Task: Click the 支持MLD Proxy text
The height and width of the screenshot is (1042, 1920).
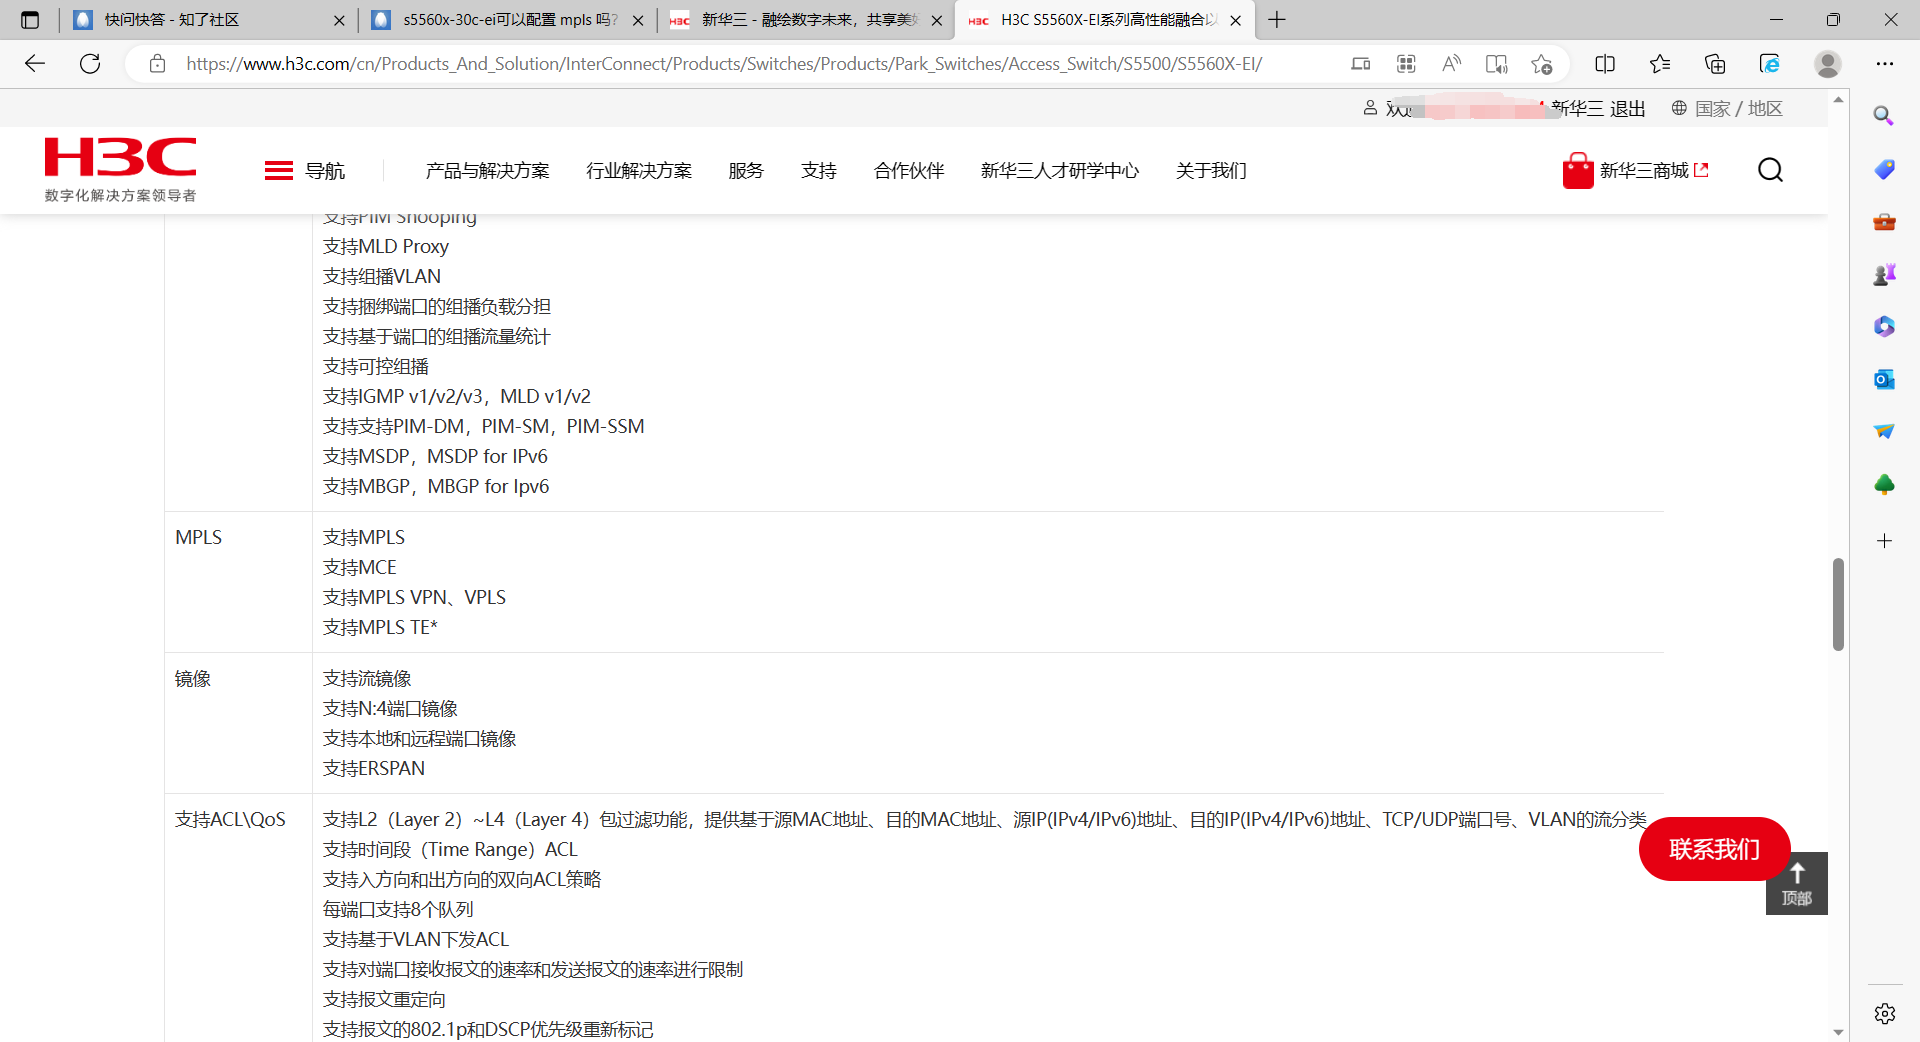Action: [x=386, y=246]
